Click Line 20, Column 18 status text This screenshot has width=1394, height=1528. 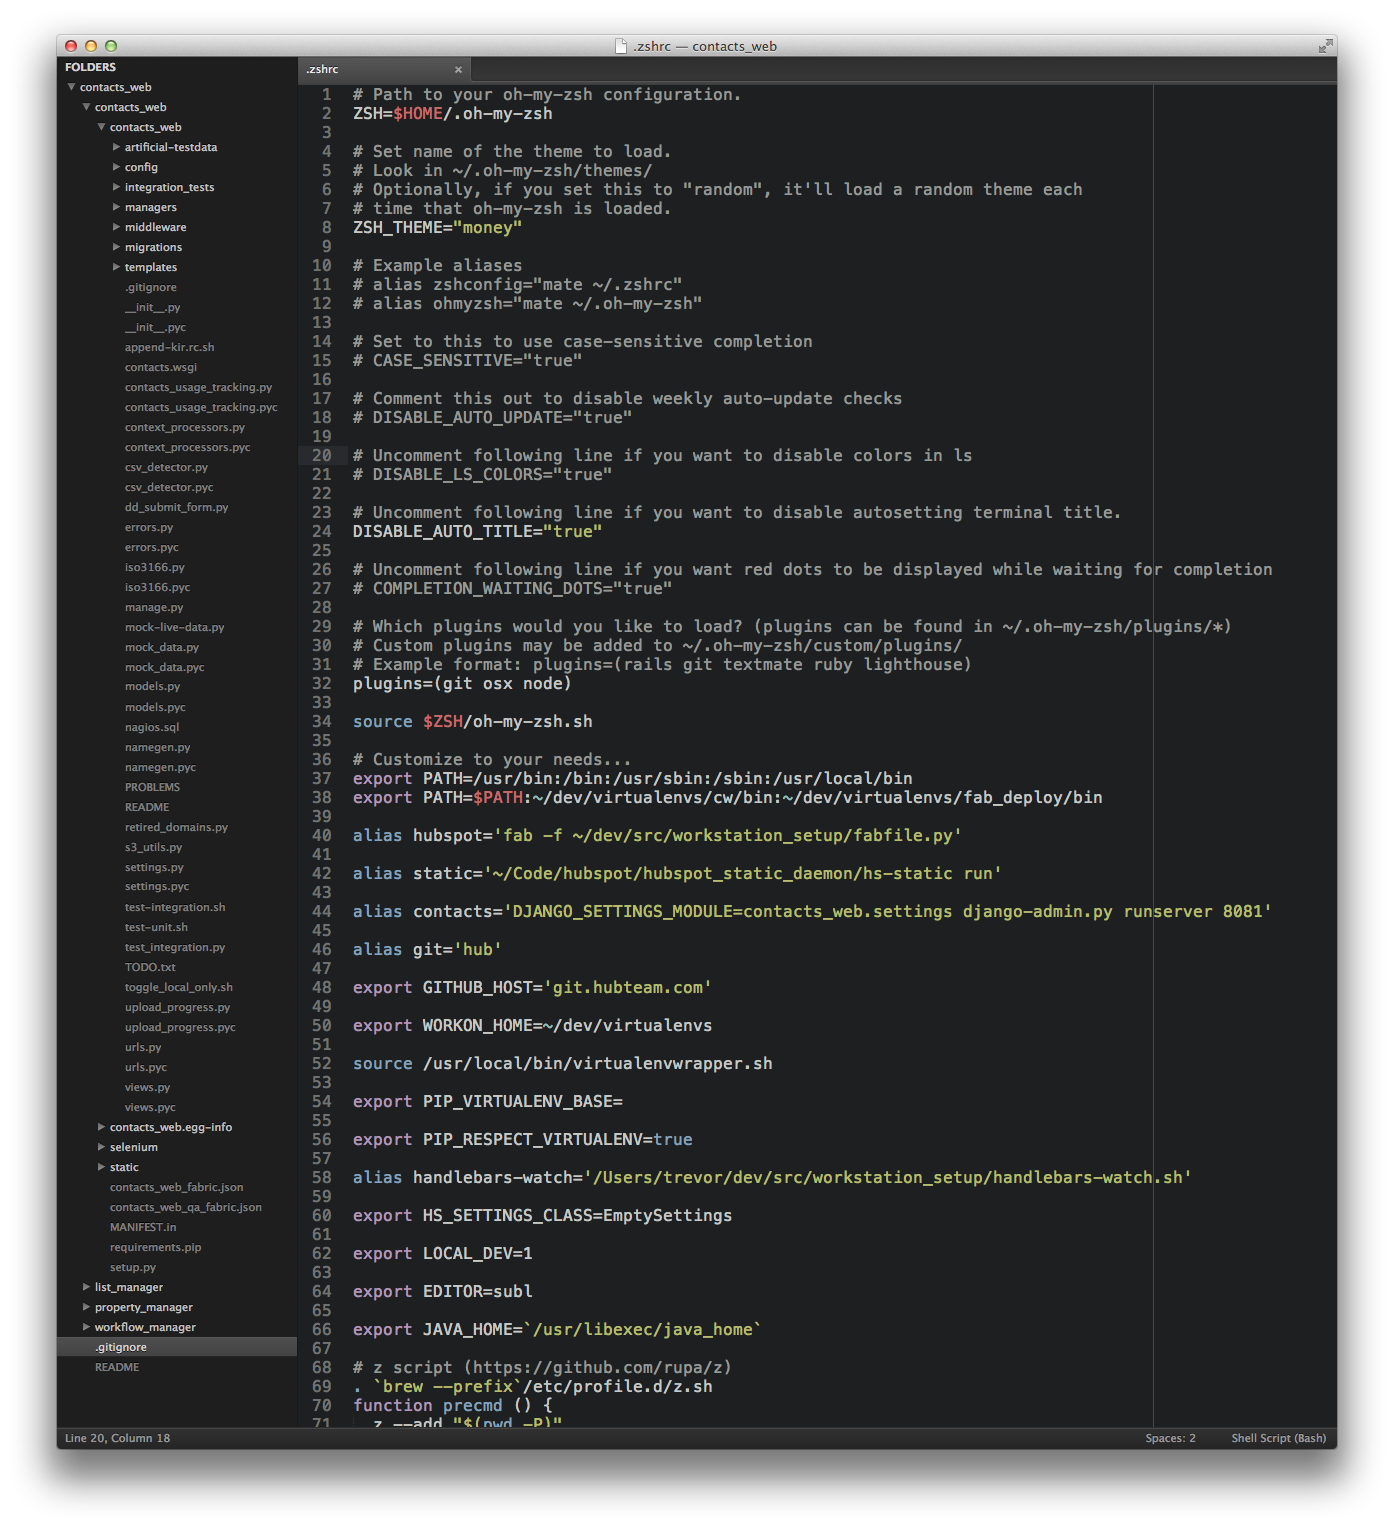117,1438
